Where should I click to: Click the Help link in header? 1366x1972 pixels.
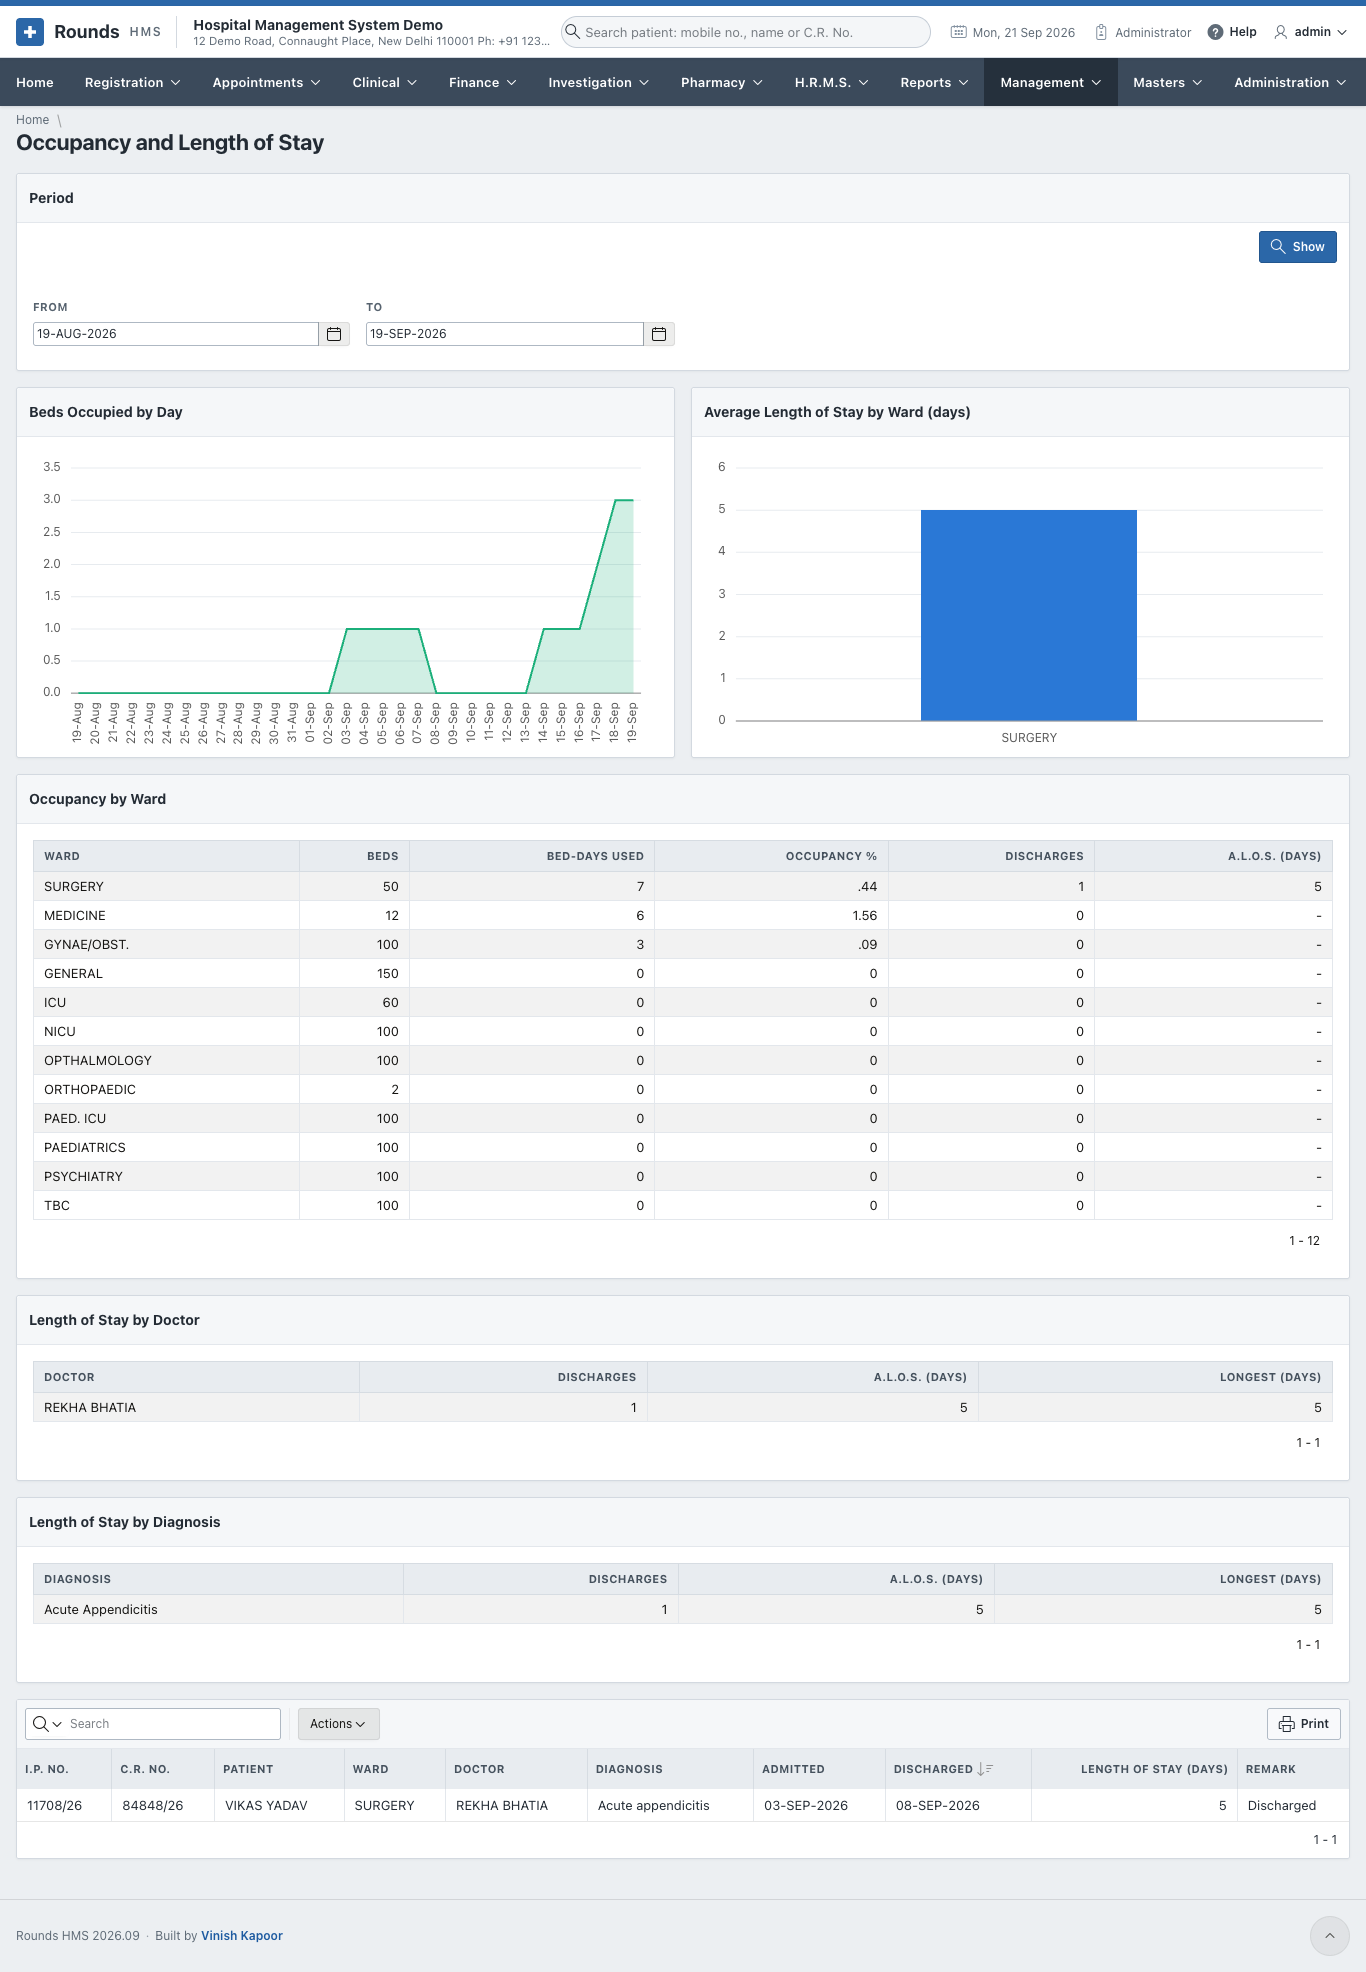(x=1232, y=32)
